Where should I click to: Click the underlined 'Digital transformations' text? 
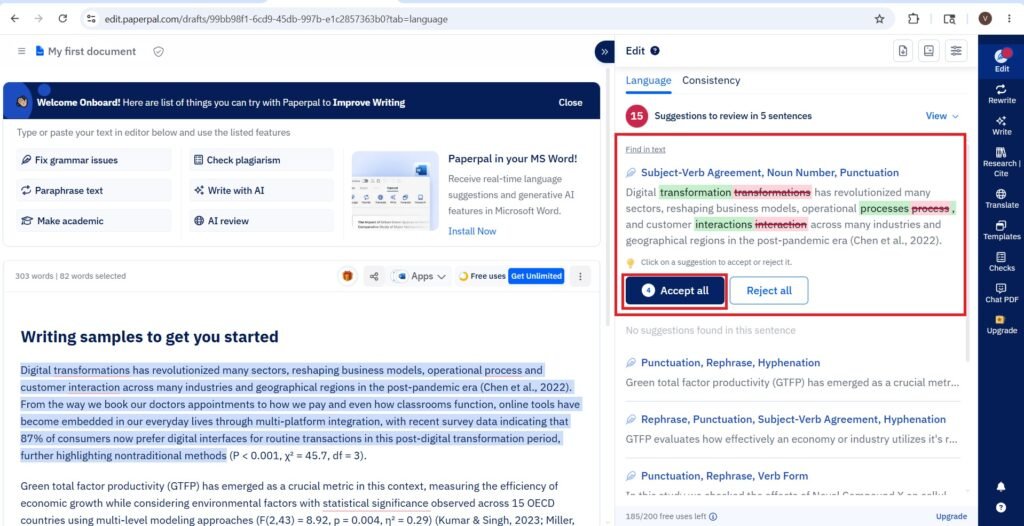(x=75, y=370)
